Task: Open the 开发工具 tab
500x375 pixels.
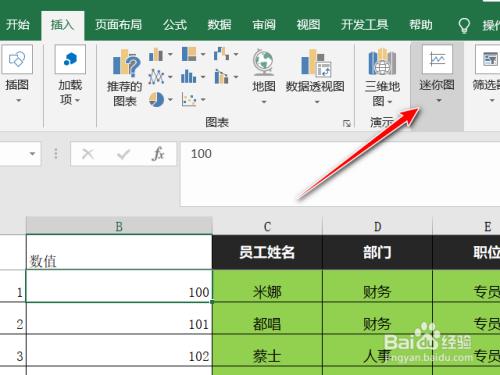Action: [x=365, y=25]
